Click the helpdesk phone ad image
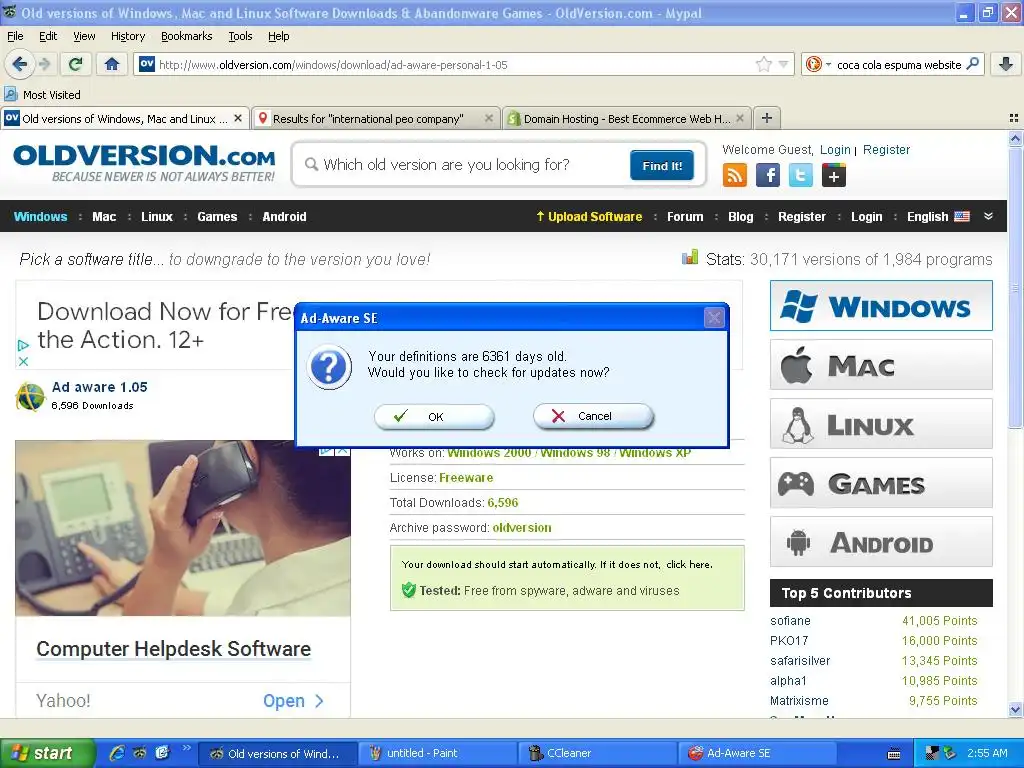 coord(183,528)
